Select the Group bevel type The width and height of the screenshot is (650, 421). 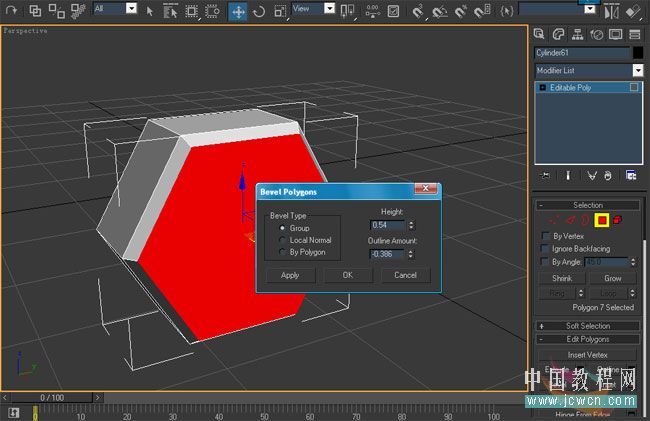pos(283,228)
